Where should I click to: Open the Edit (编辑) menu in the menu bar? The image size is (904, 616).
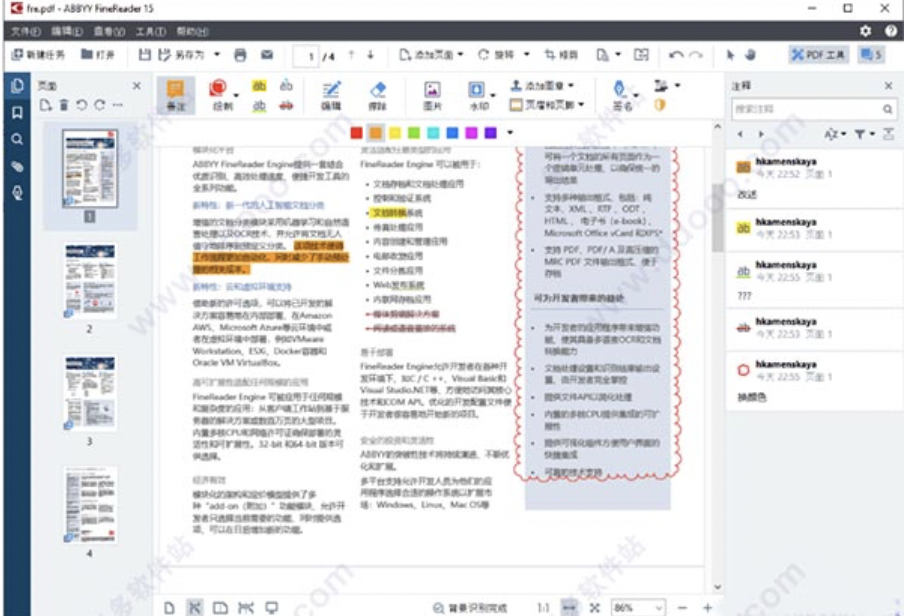point(66,31)
